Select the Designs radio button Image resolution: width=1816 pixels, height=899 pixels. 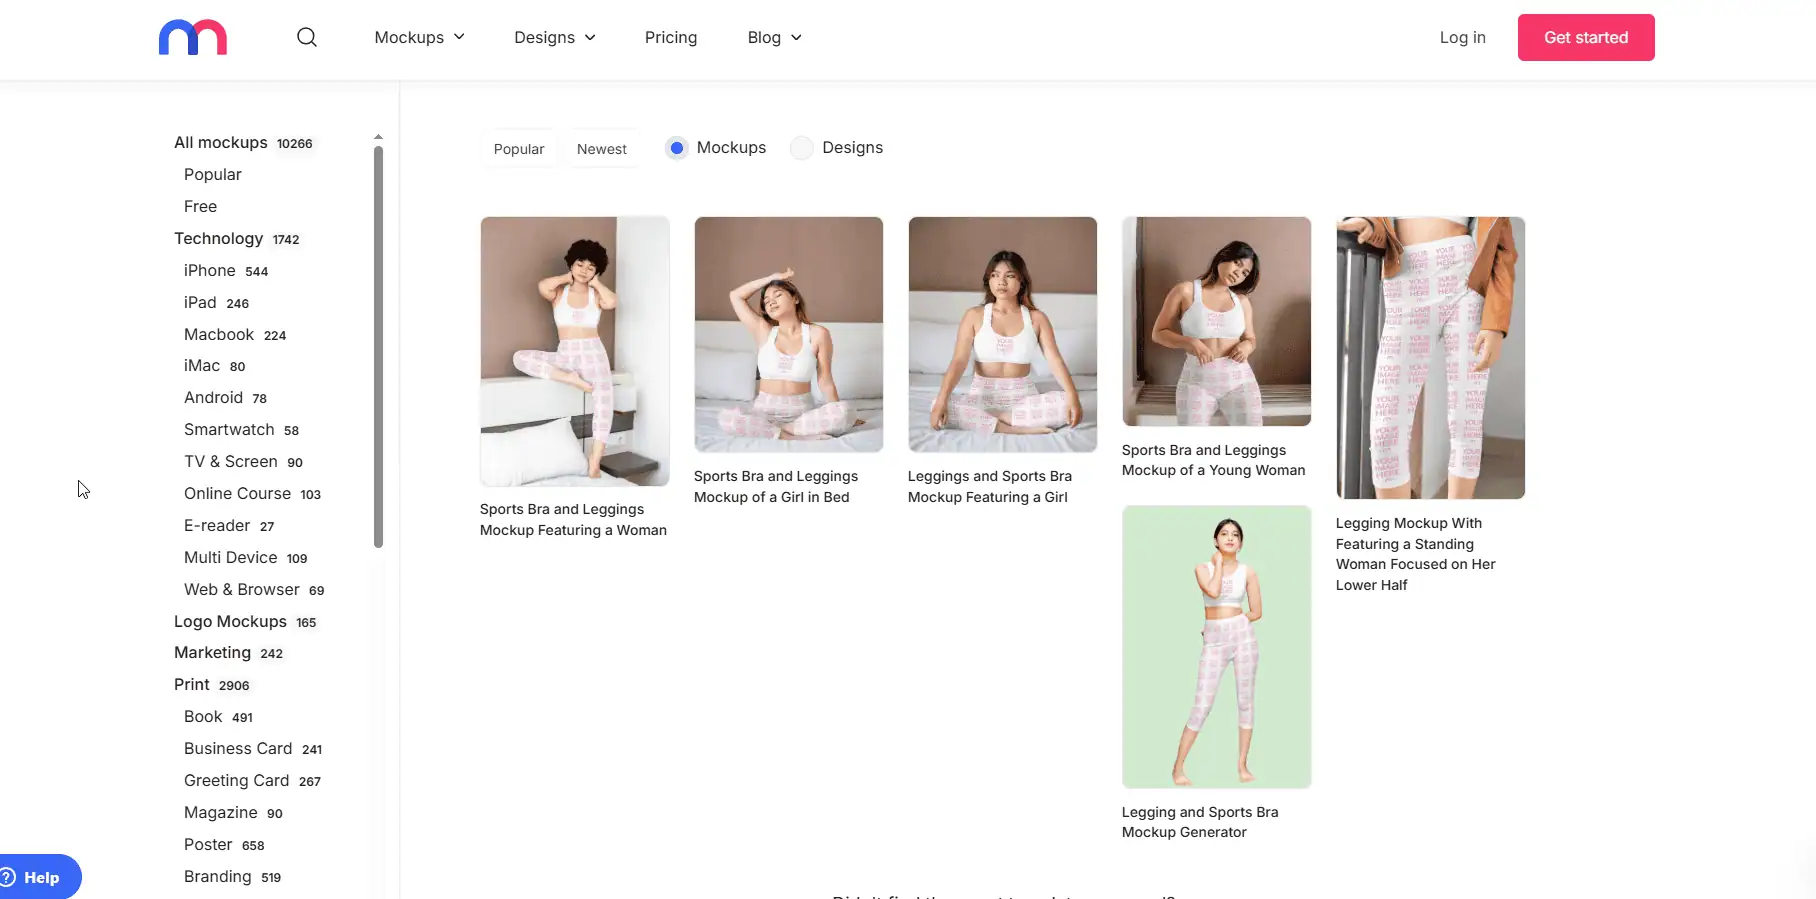(x=802, y=148)
